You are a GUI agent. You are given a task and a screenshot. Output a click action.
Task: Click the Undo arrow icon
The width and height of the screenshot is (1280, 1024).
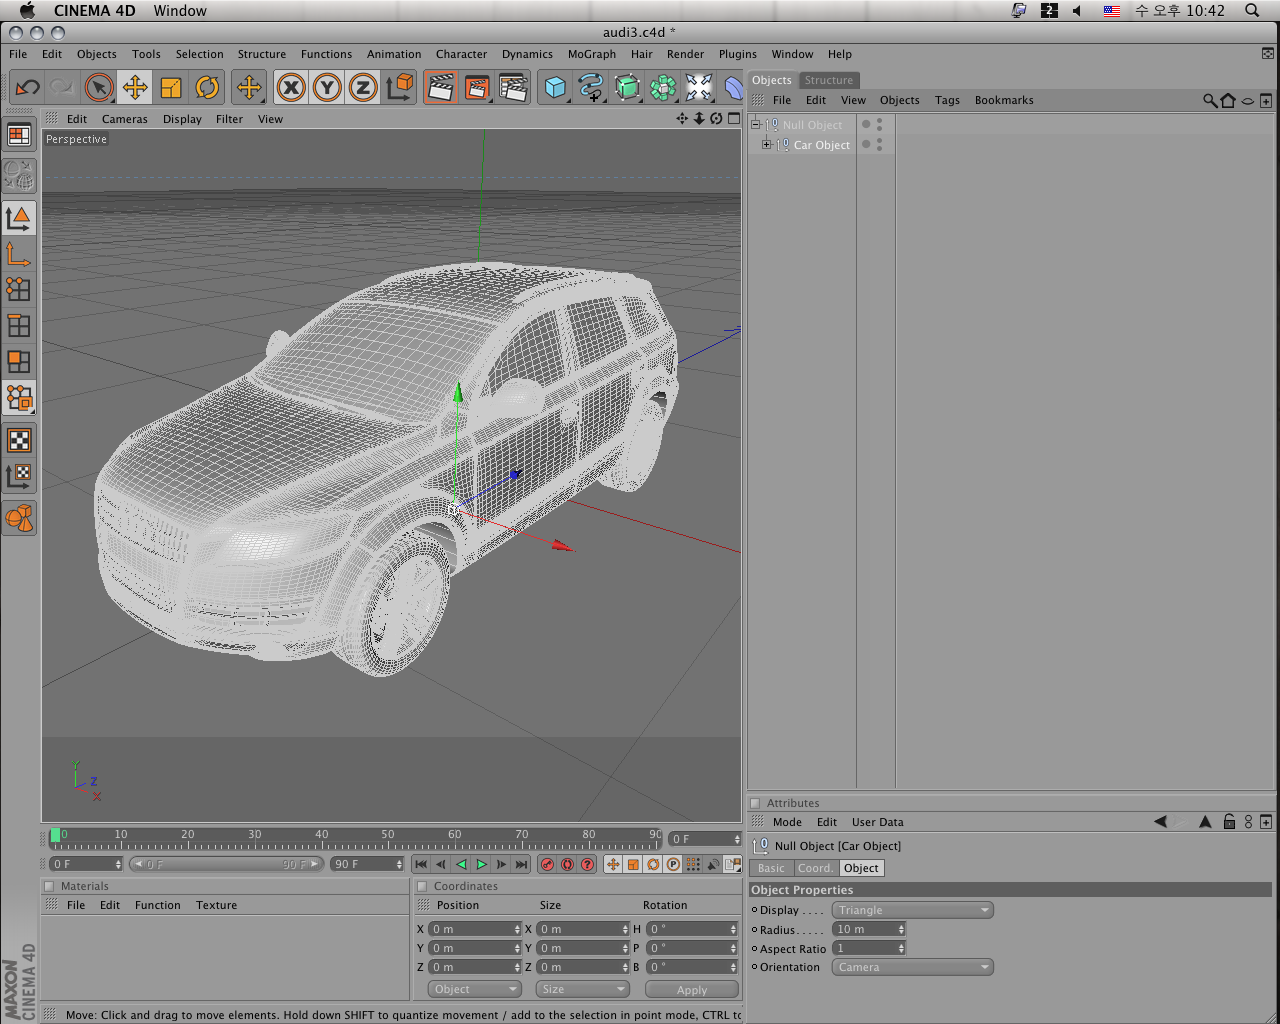27,88
